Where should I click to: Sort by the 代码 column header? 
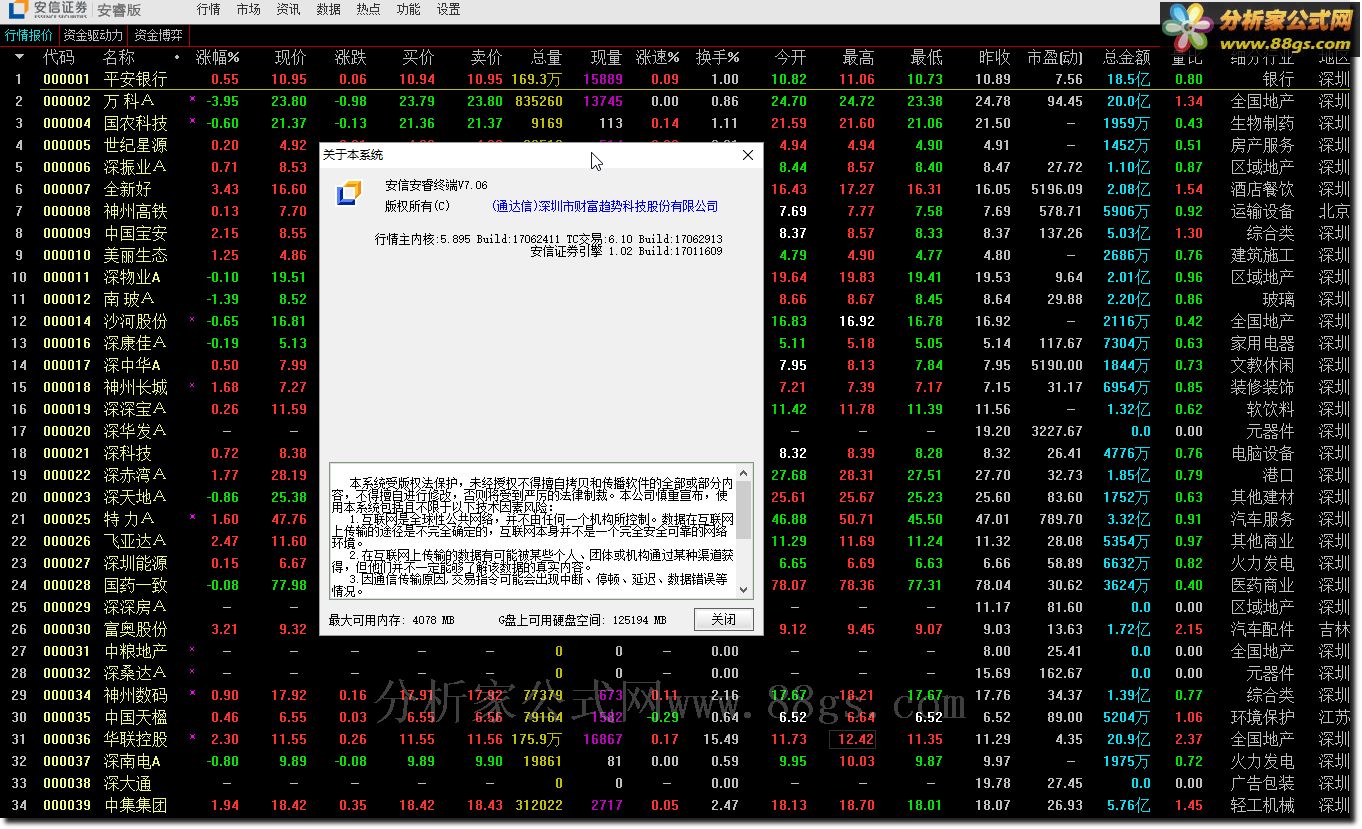(58, 57)
